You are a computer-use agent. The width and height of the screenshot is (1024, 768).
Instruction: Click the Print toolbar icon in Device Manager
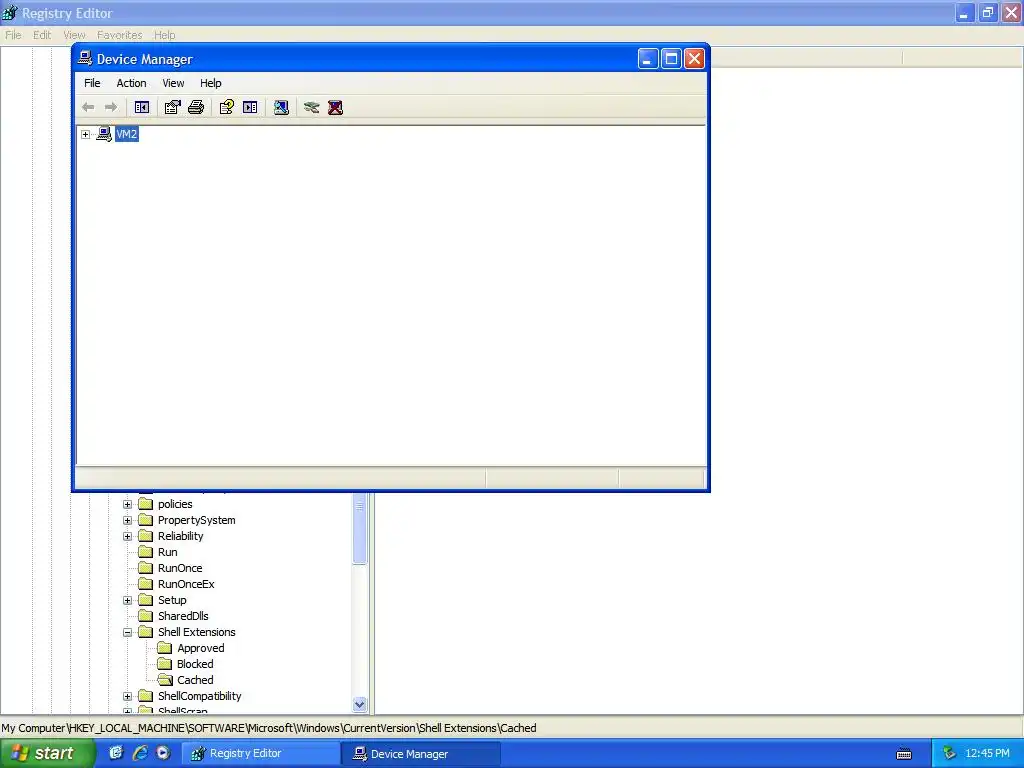[196, 107]
